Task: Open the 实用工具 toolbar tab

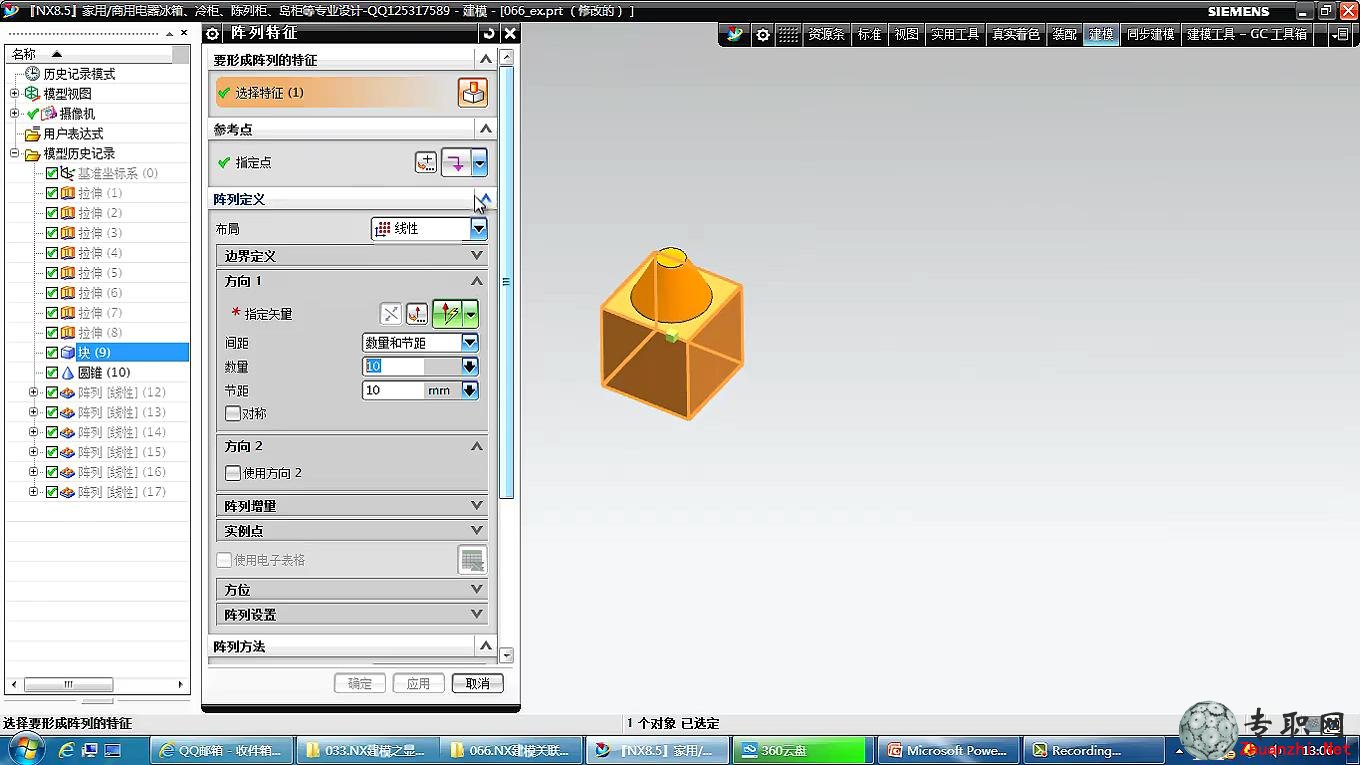Action: pyautogui.click(x=955, y=34)
